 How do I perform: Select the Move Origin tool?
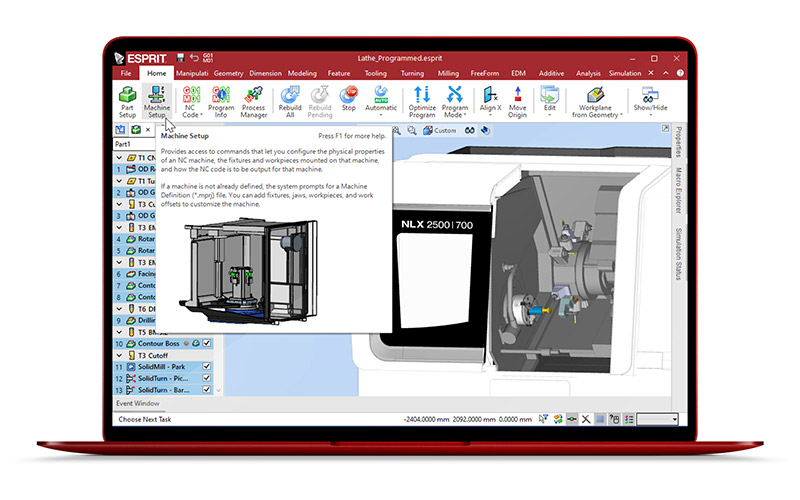517,100
